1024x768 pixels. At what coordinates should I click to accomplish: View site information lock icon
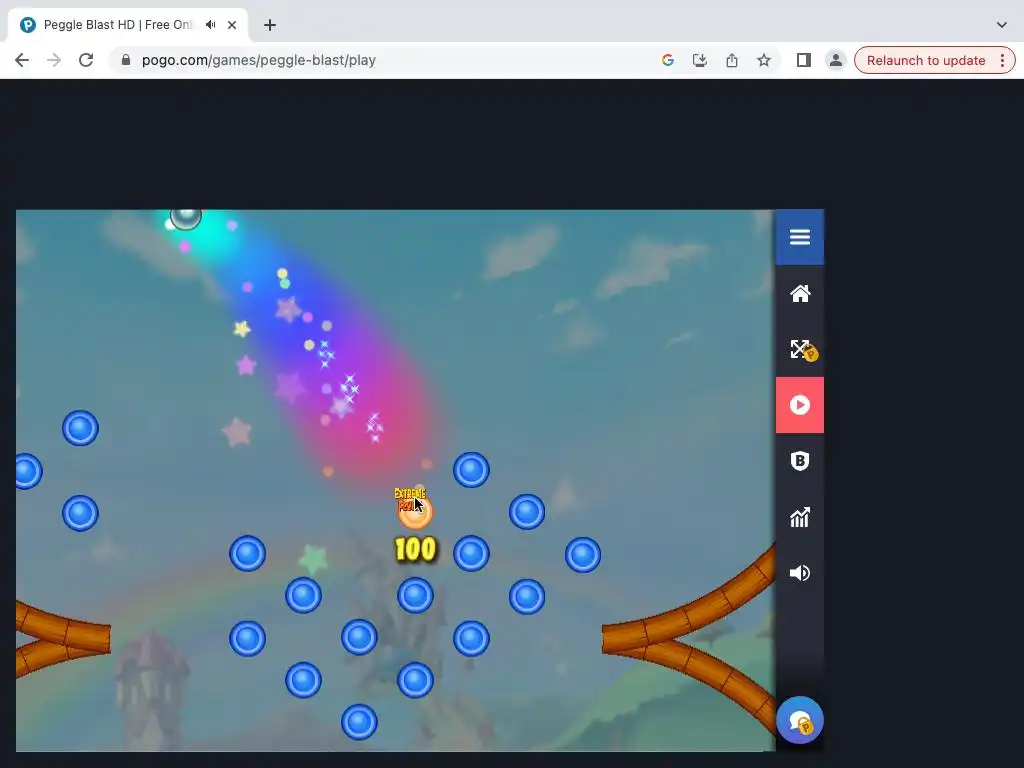point(126,60)
